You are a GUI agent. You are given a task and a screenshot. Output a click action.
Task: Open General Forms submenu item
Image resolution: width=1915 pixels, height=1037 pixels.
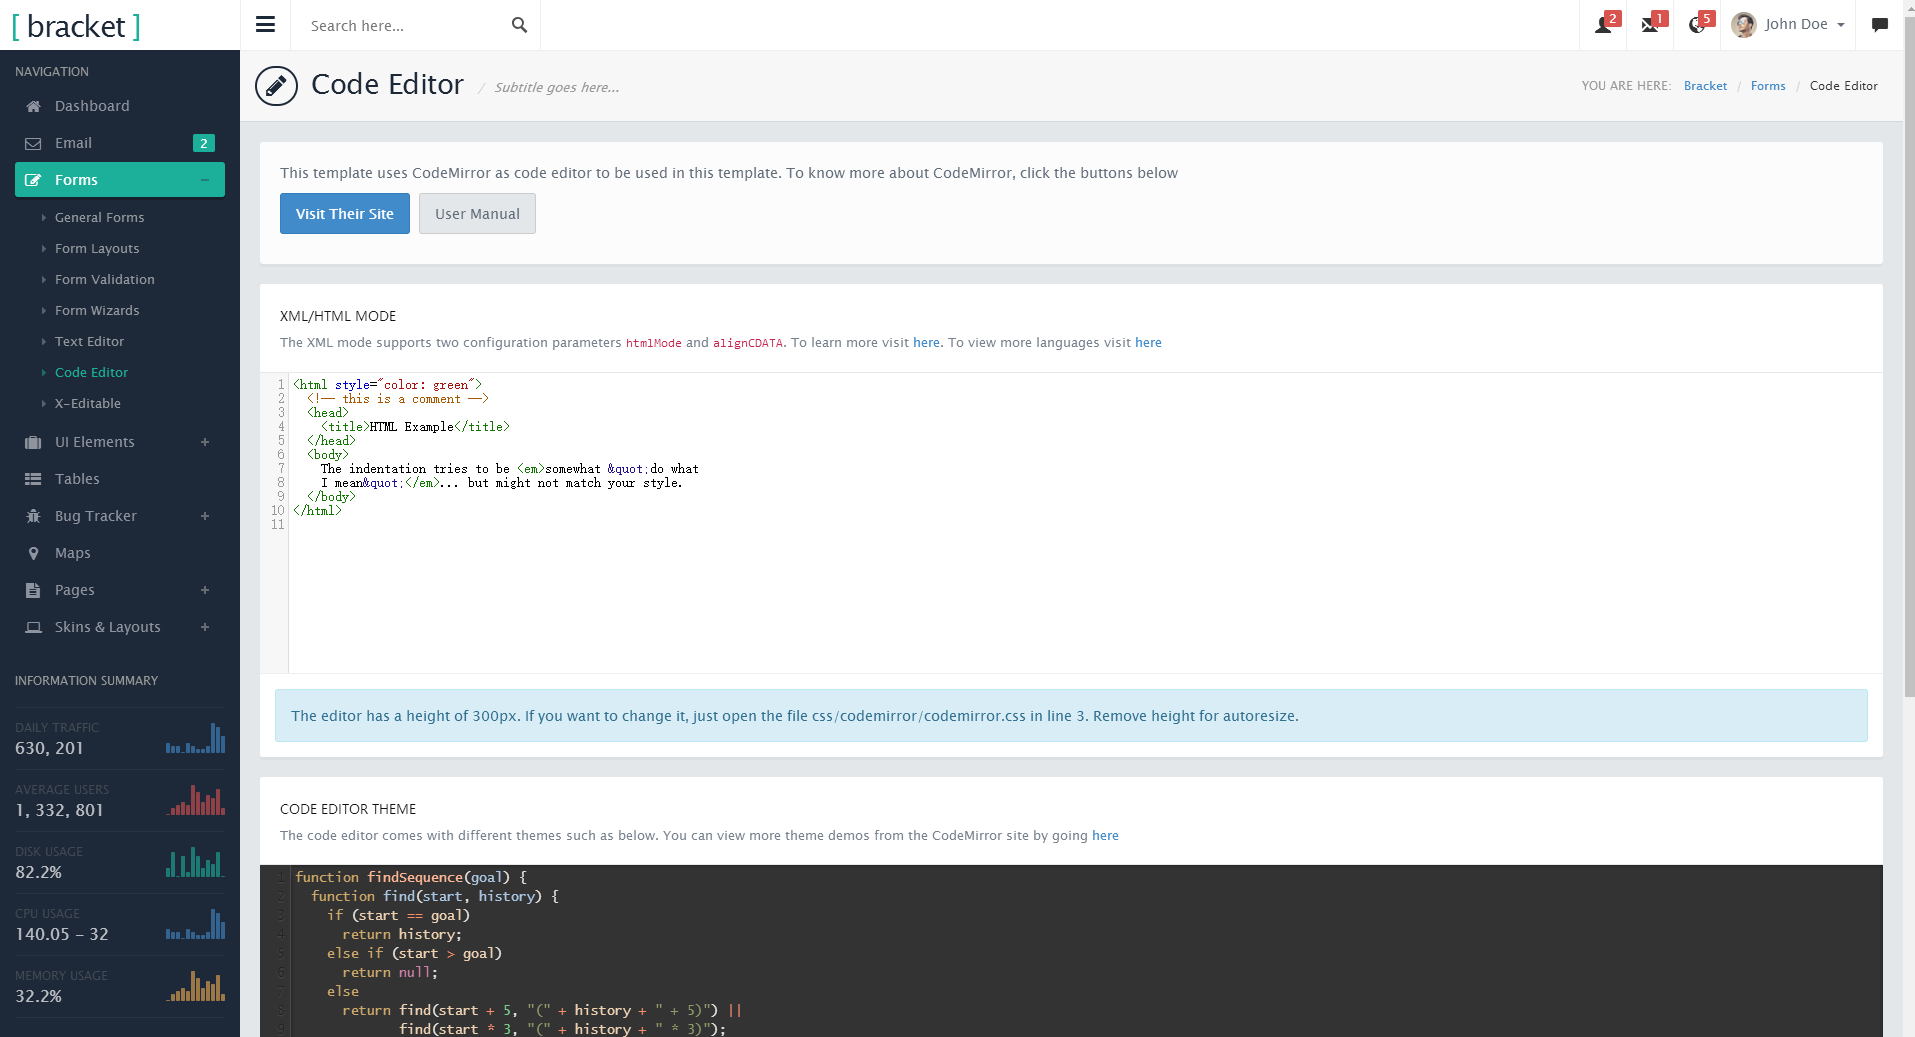point(99,217)
